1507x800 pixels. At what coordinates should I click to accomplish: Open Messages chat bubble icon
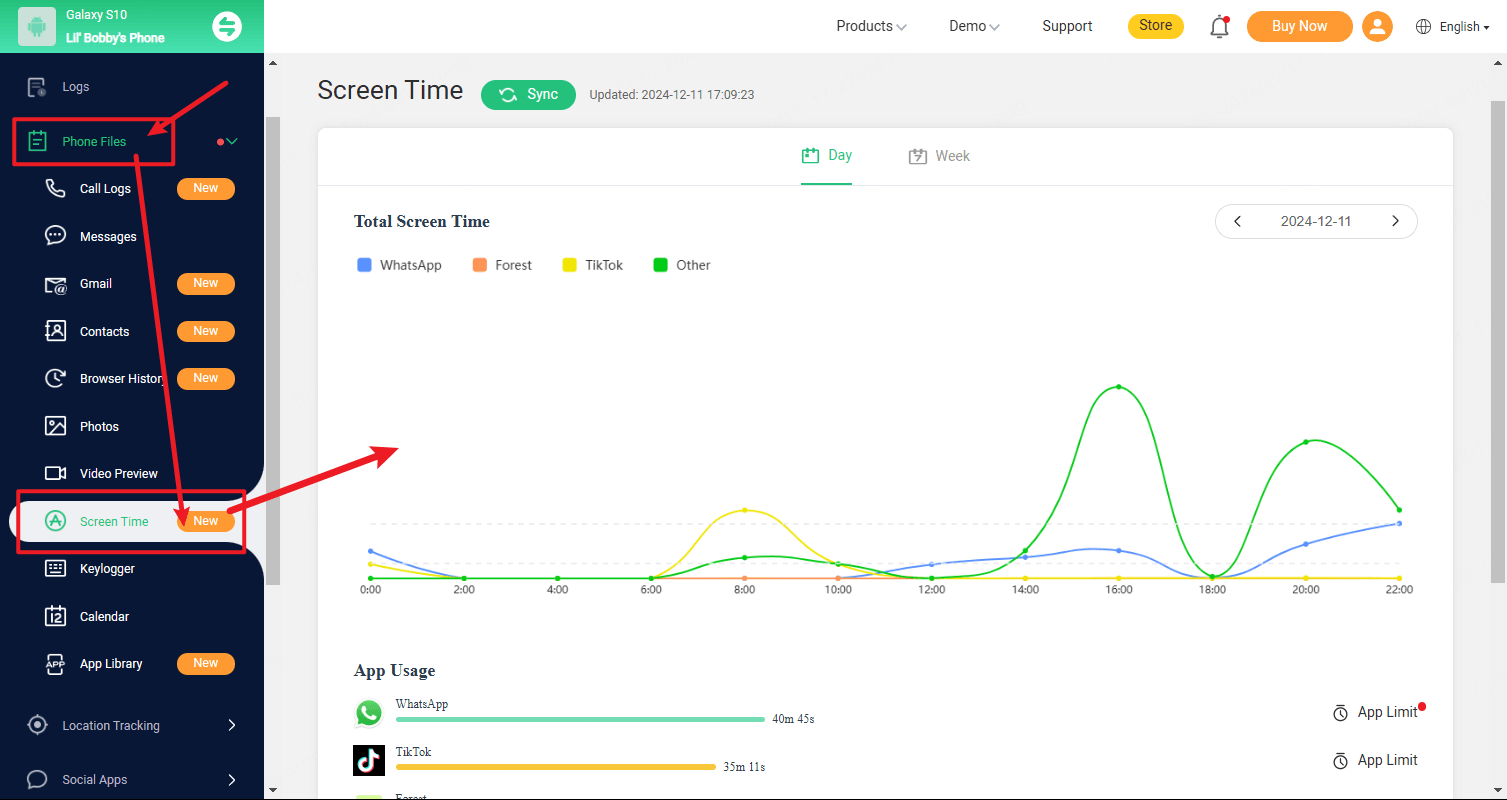click(x=56, y=236)
